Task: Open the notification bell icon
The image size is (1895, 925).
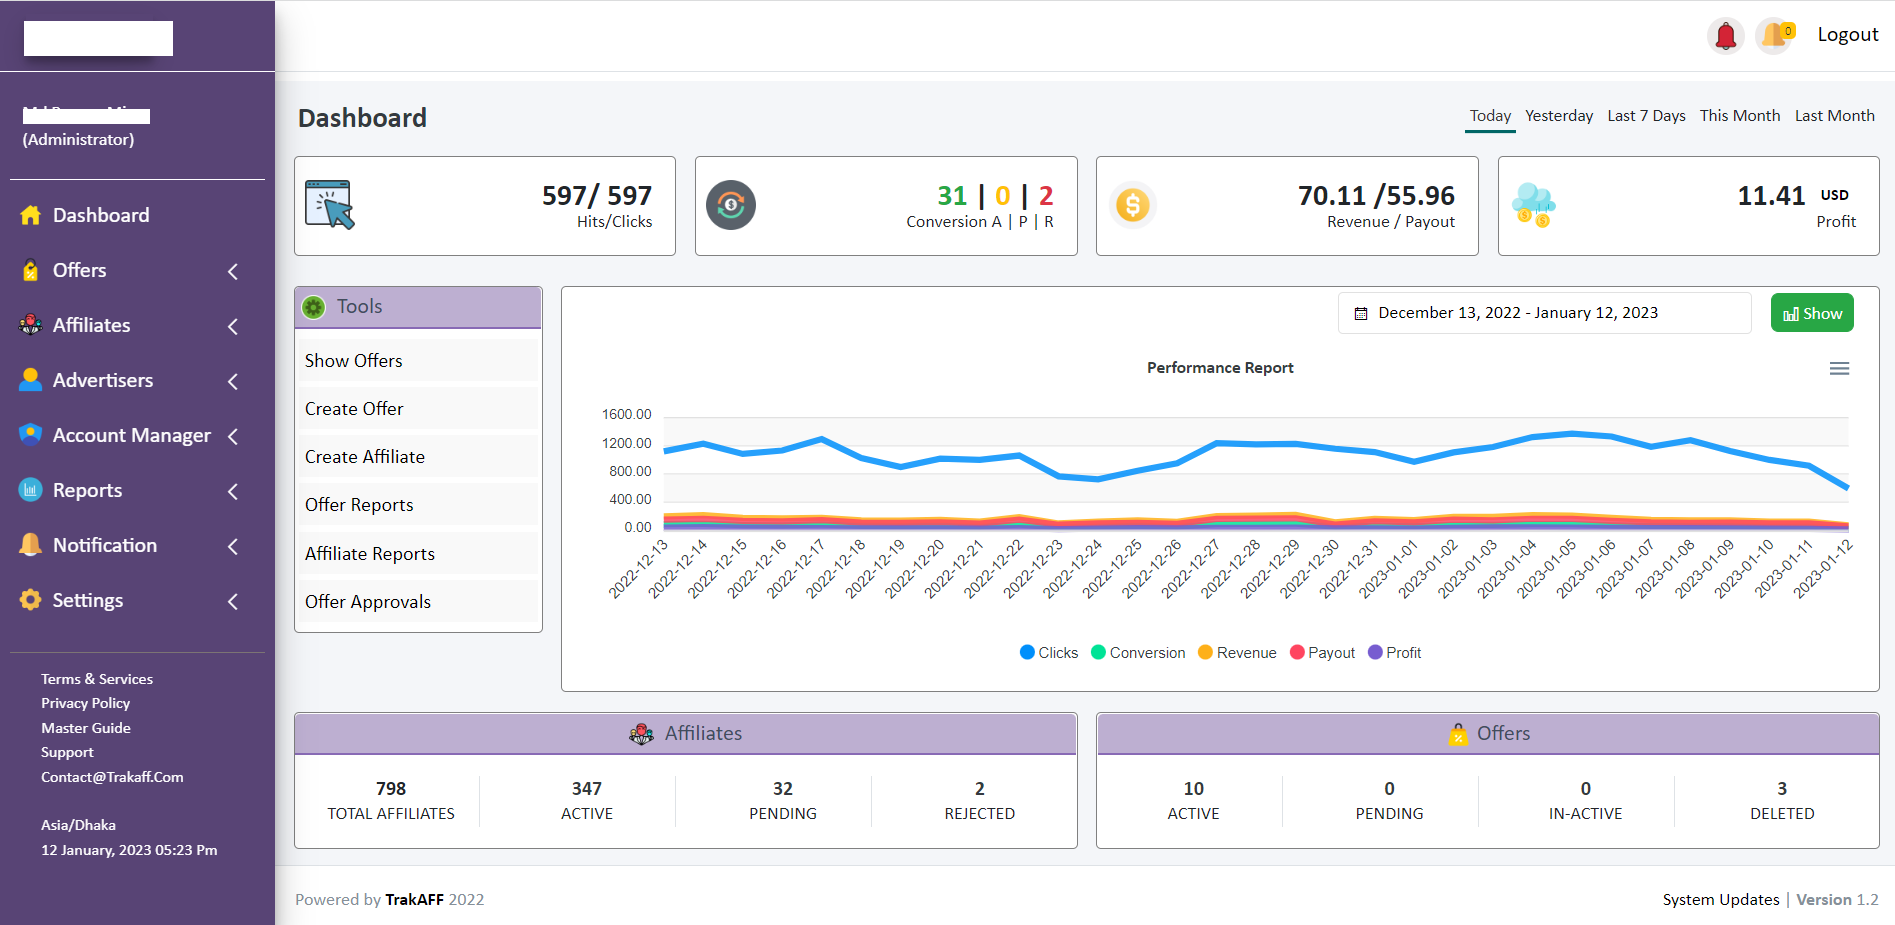Action: point(1725,35)
